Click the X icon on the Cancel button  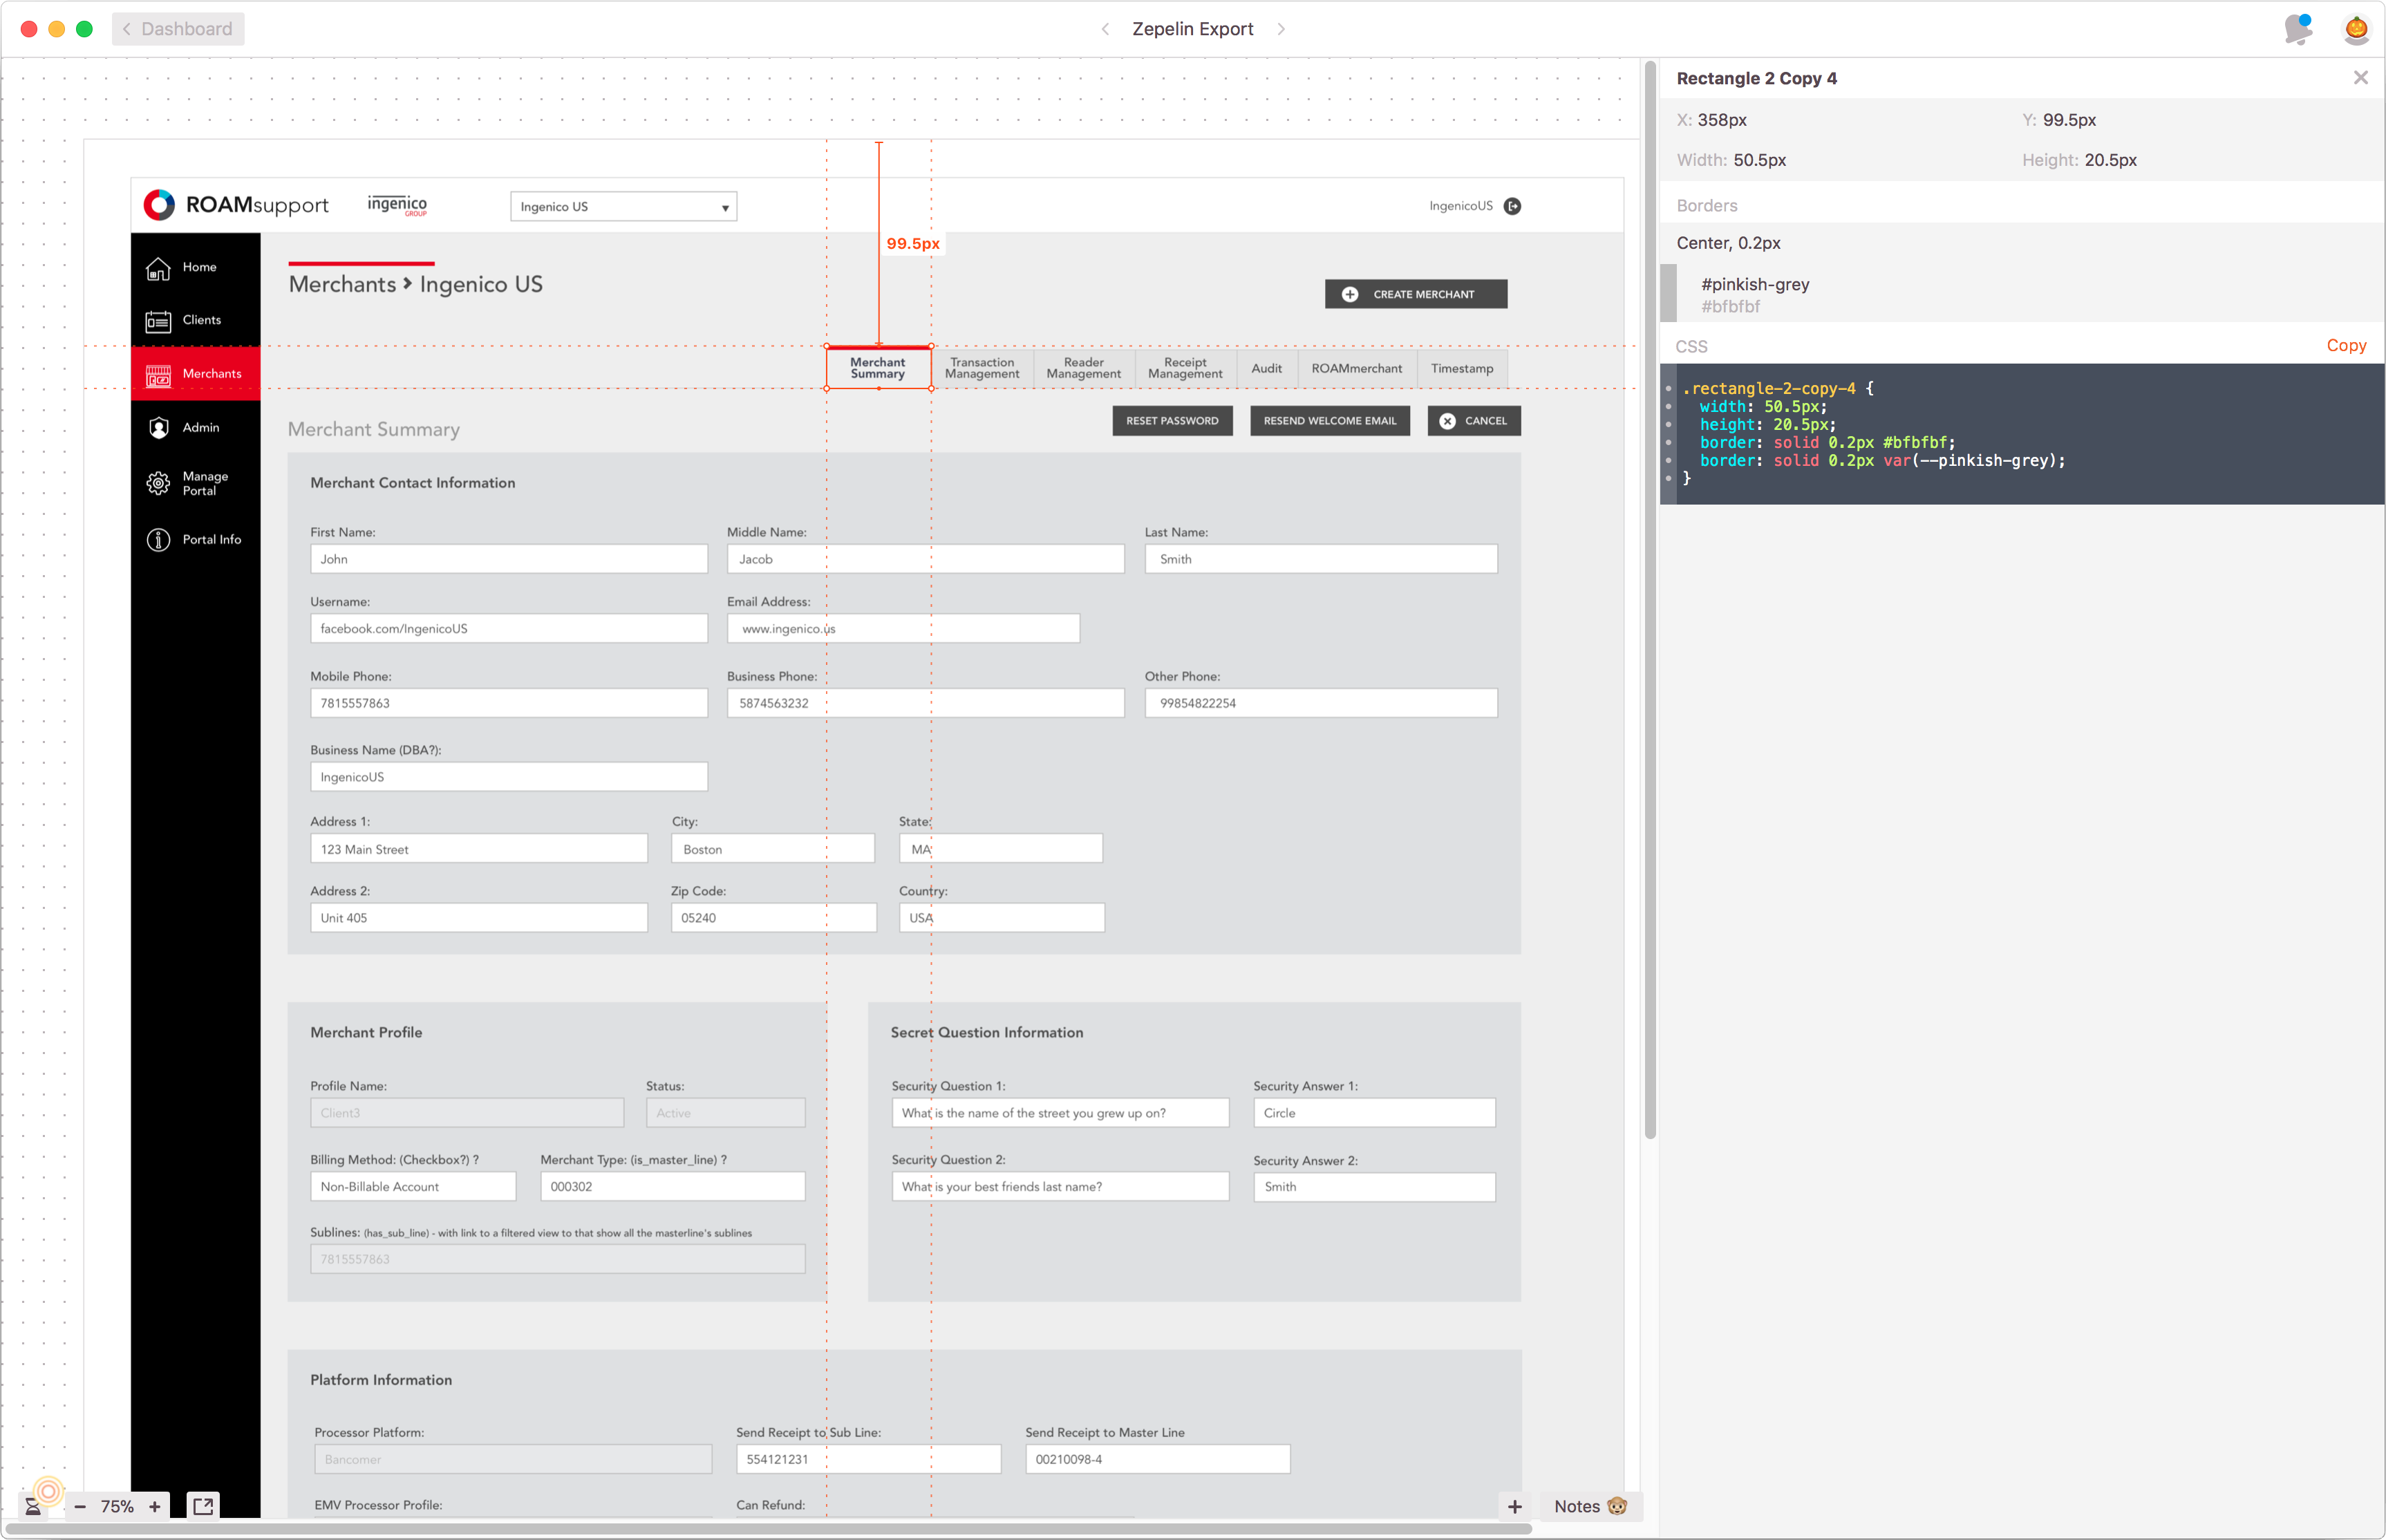[1447, 421]
